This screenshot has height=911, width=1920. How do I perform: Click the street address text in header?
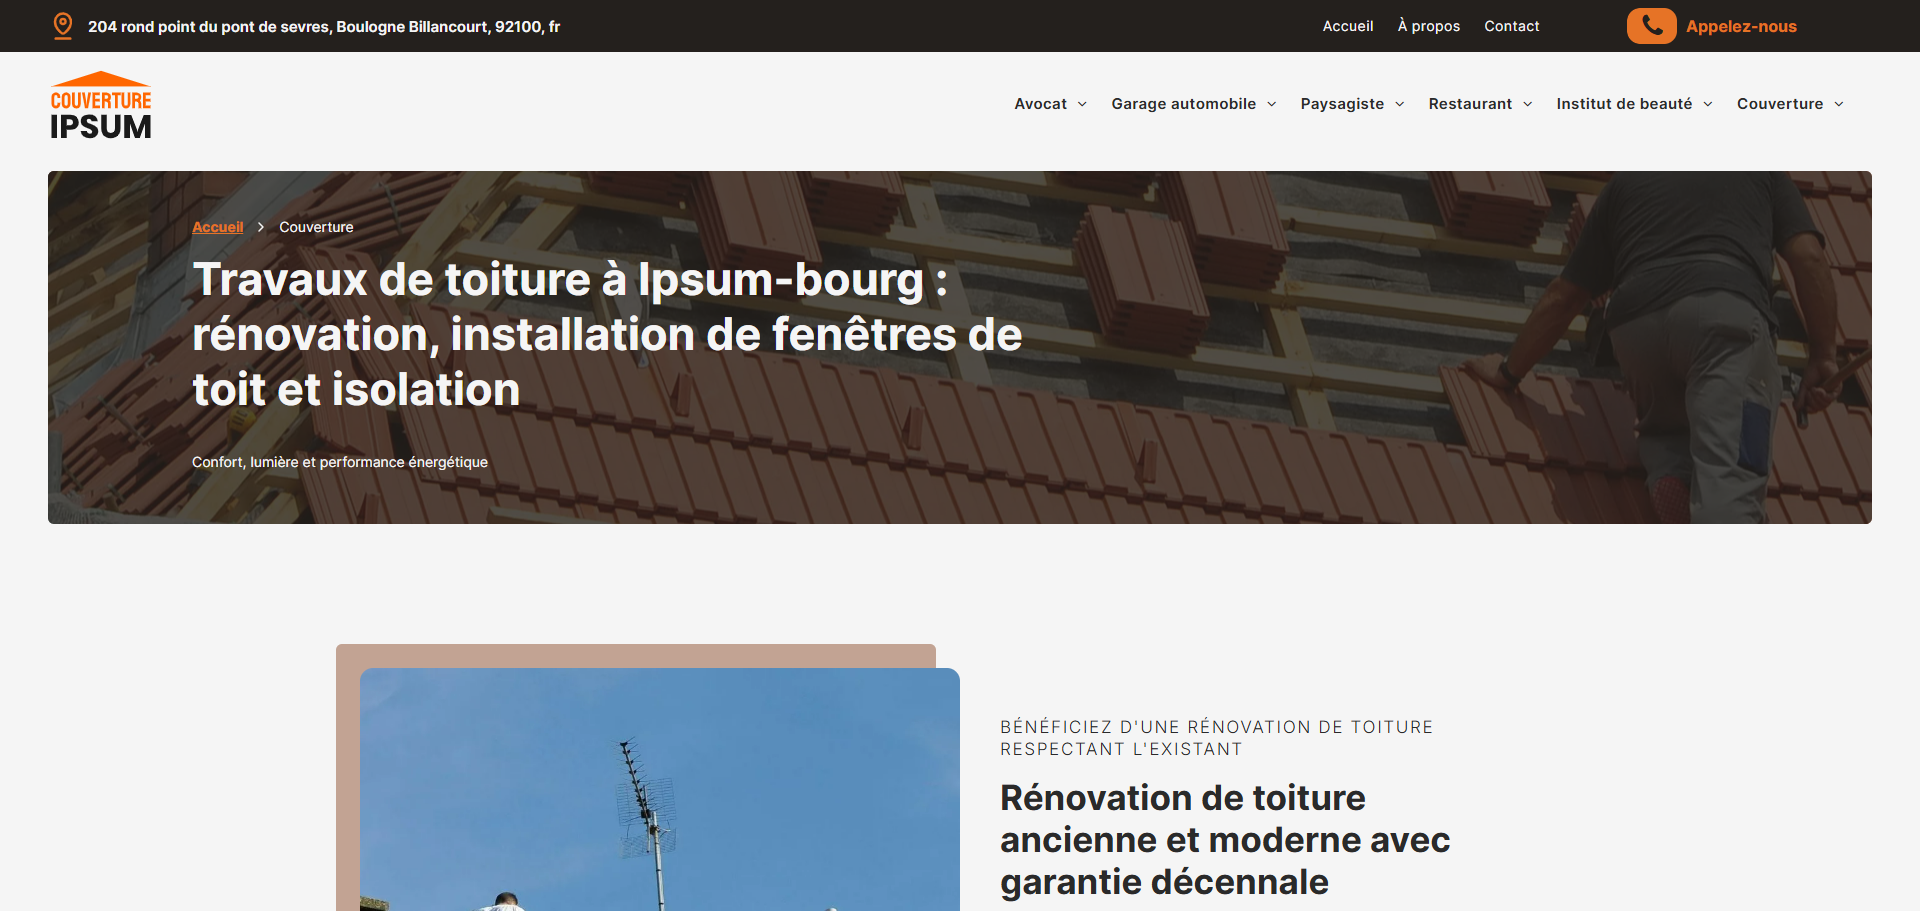pyautogui.click(x=324, y=26)
